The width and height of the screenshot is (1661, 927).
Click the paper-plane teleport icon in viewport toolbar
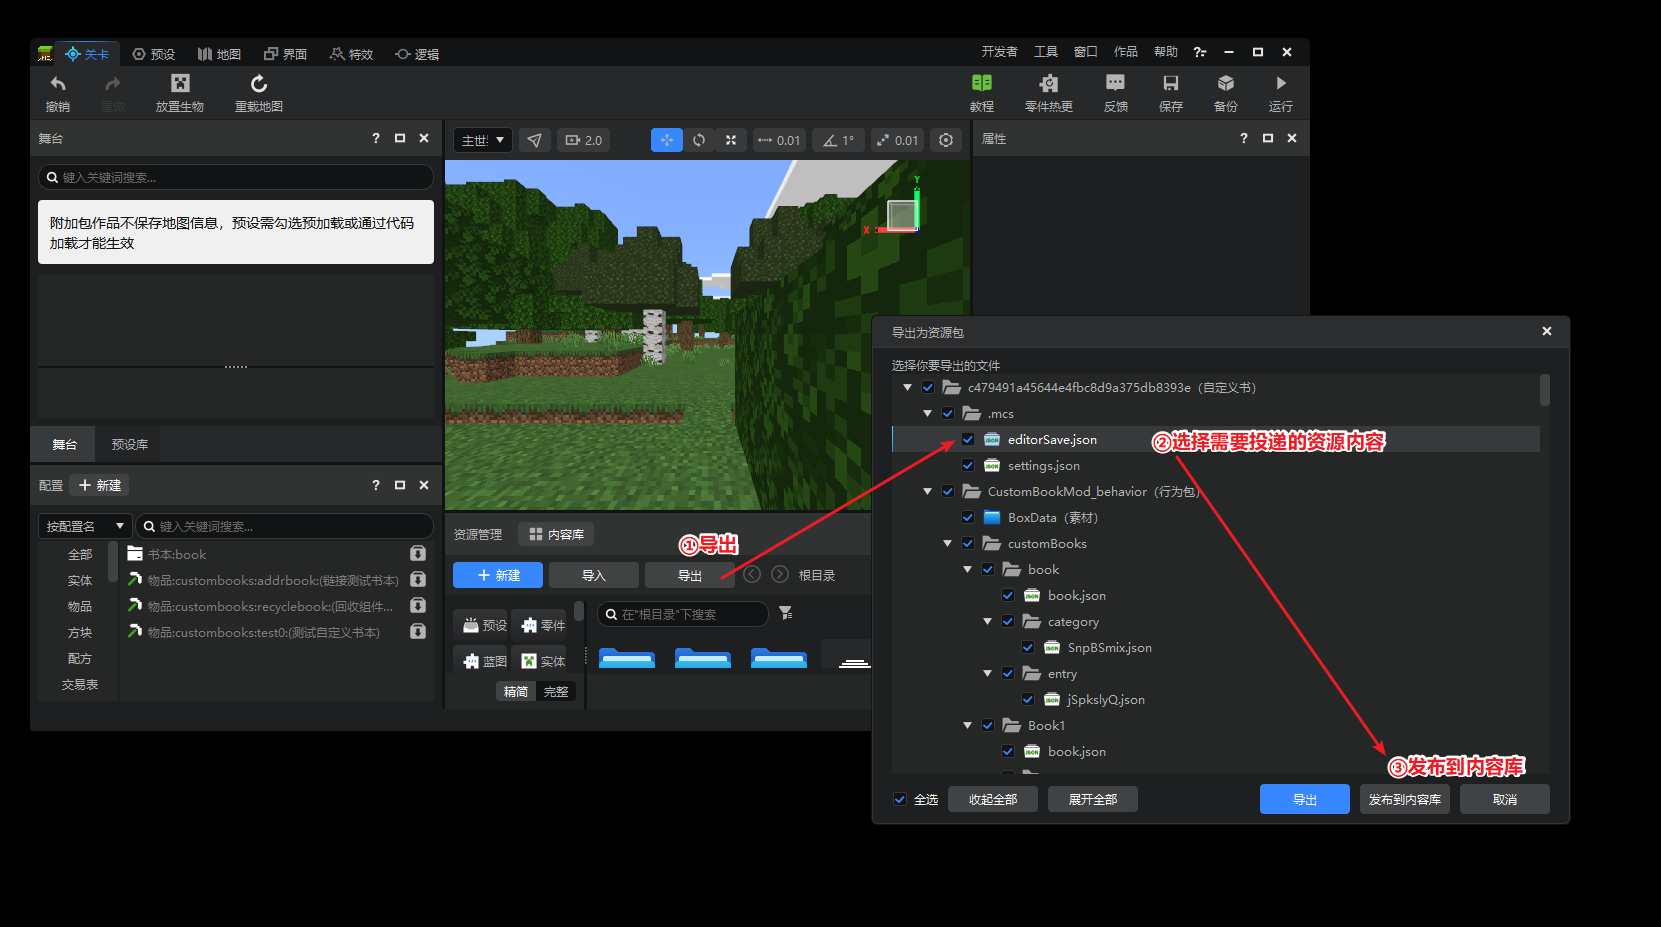535,140
